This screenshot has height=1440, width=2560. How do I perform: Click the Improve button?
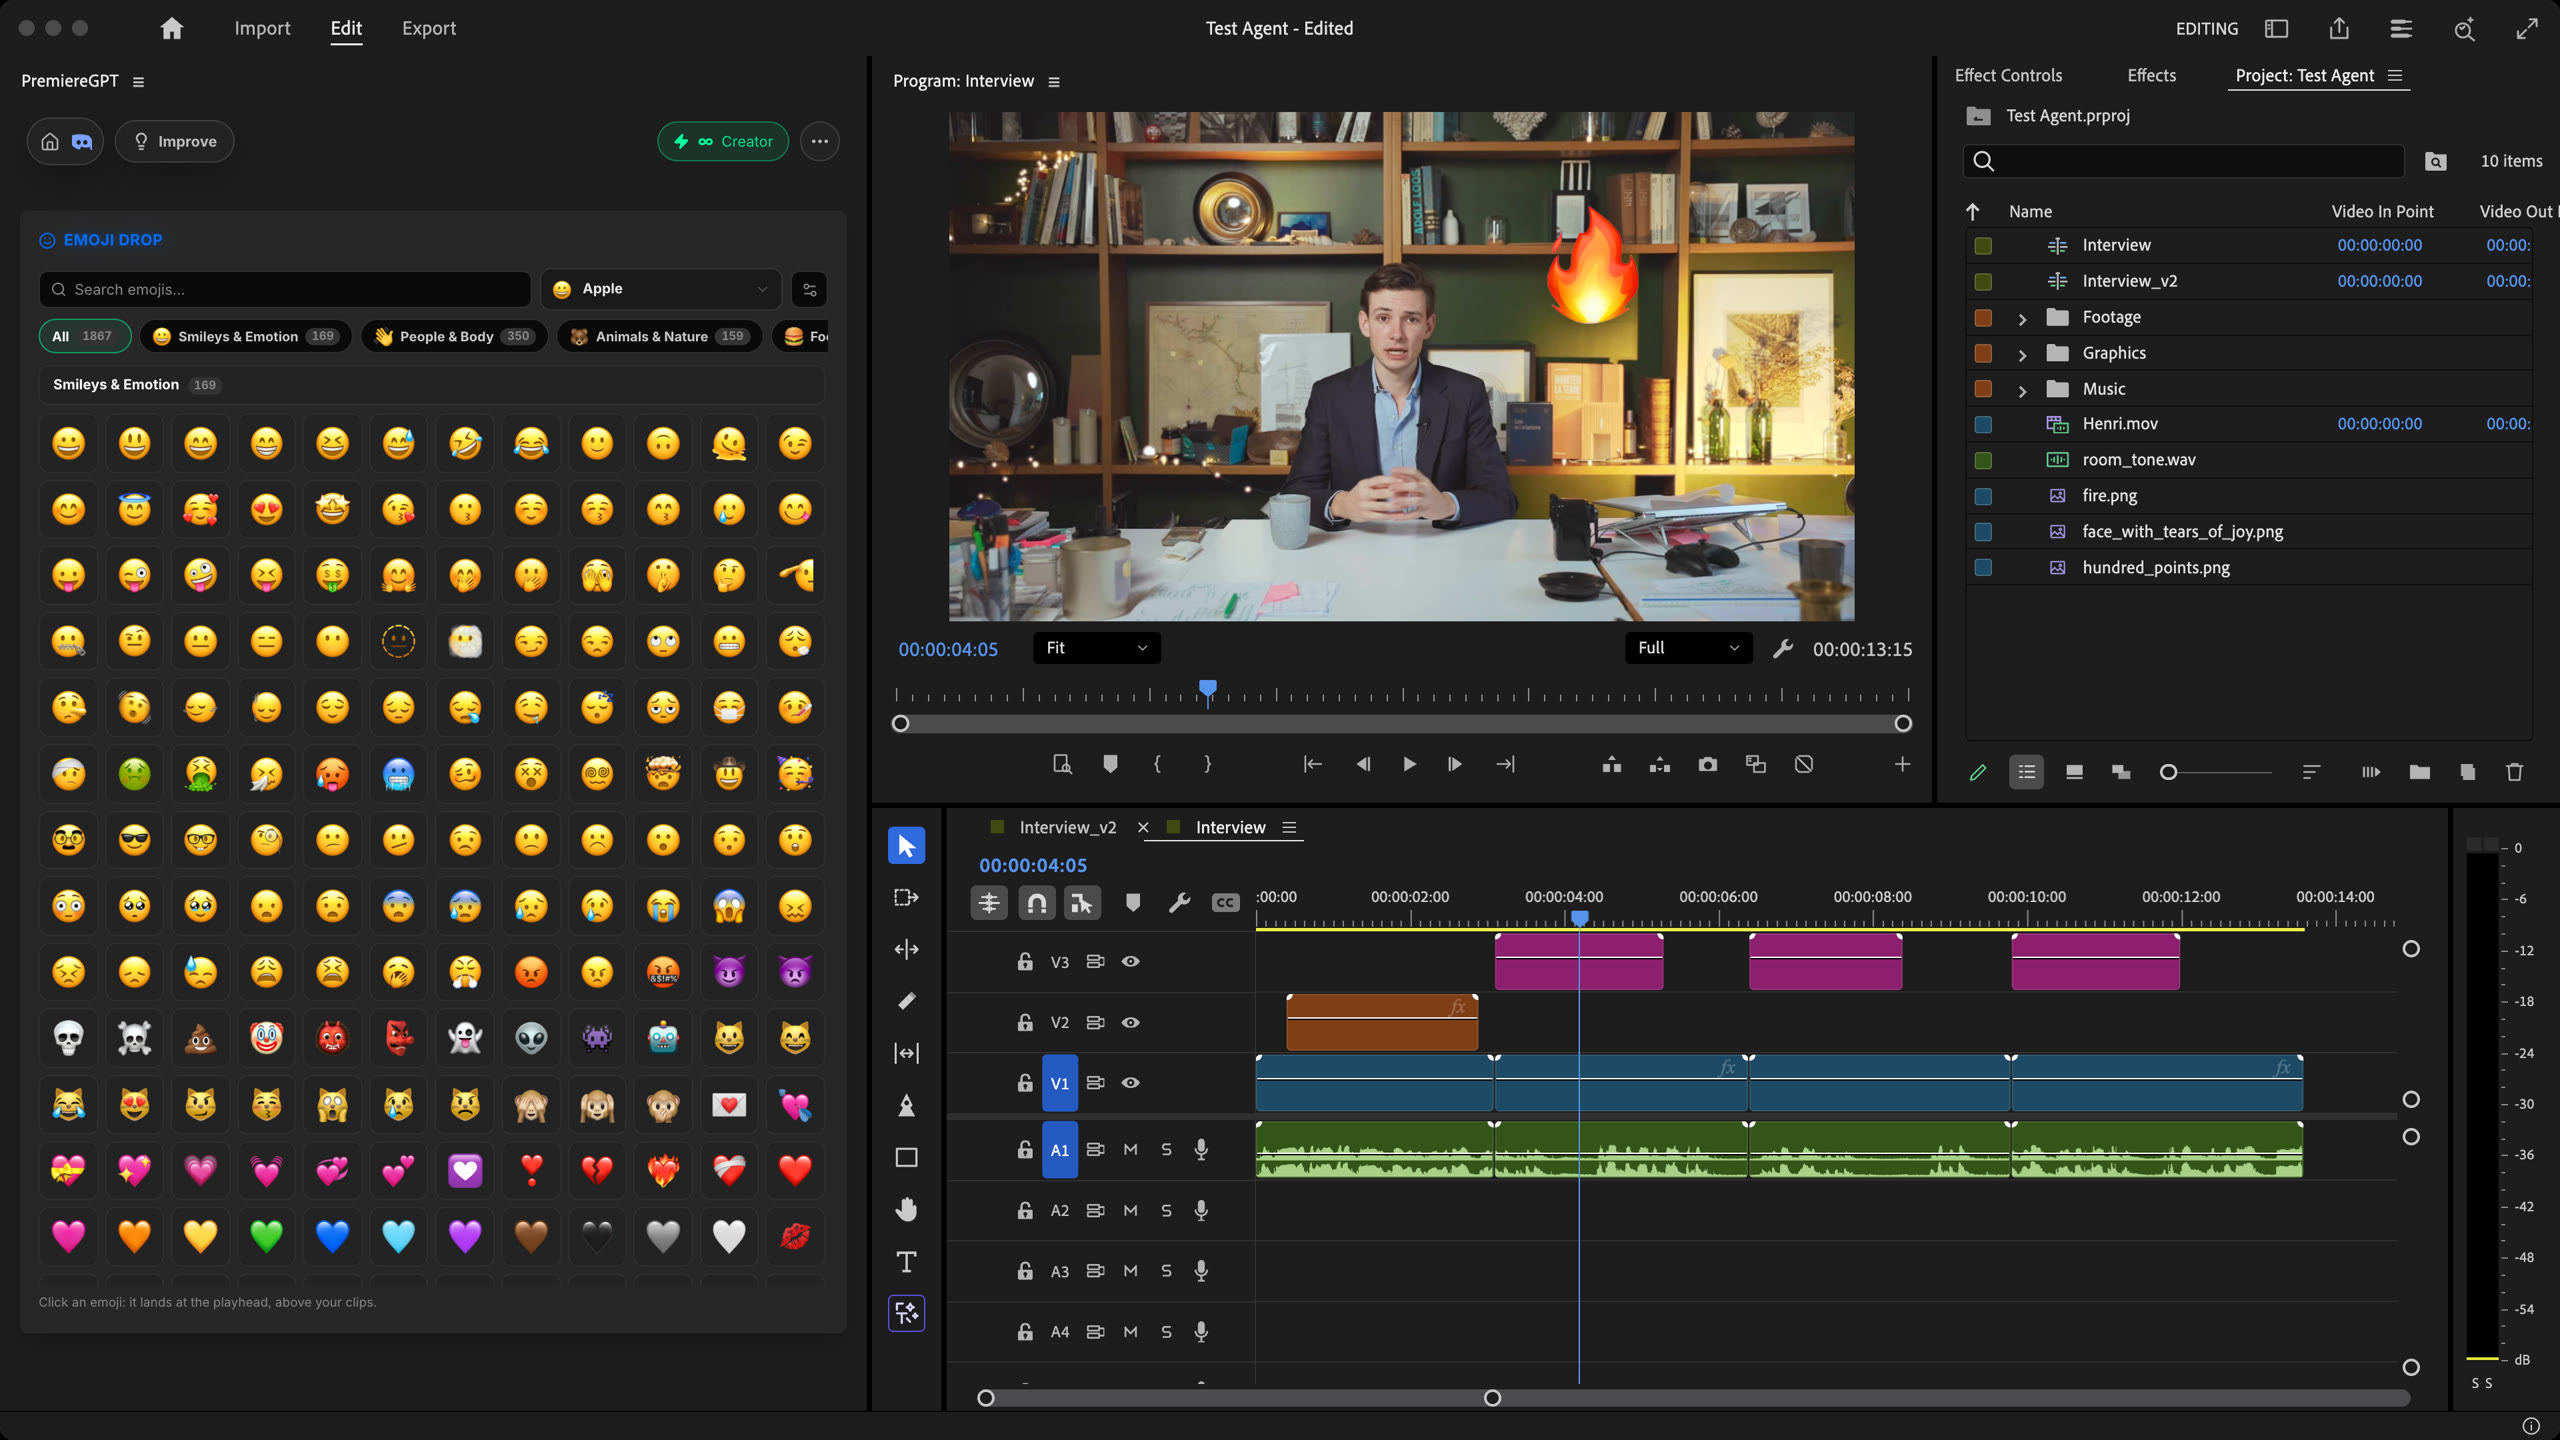[175, 142]
